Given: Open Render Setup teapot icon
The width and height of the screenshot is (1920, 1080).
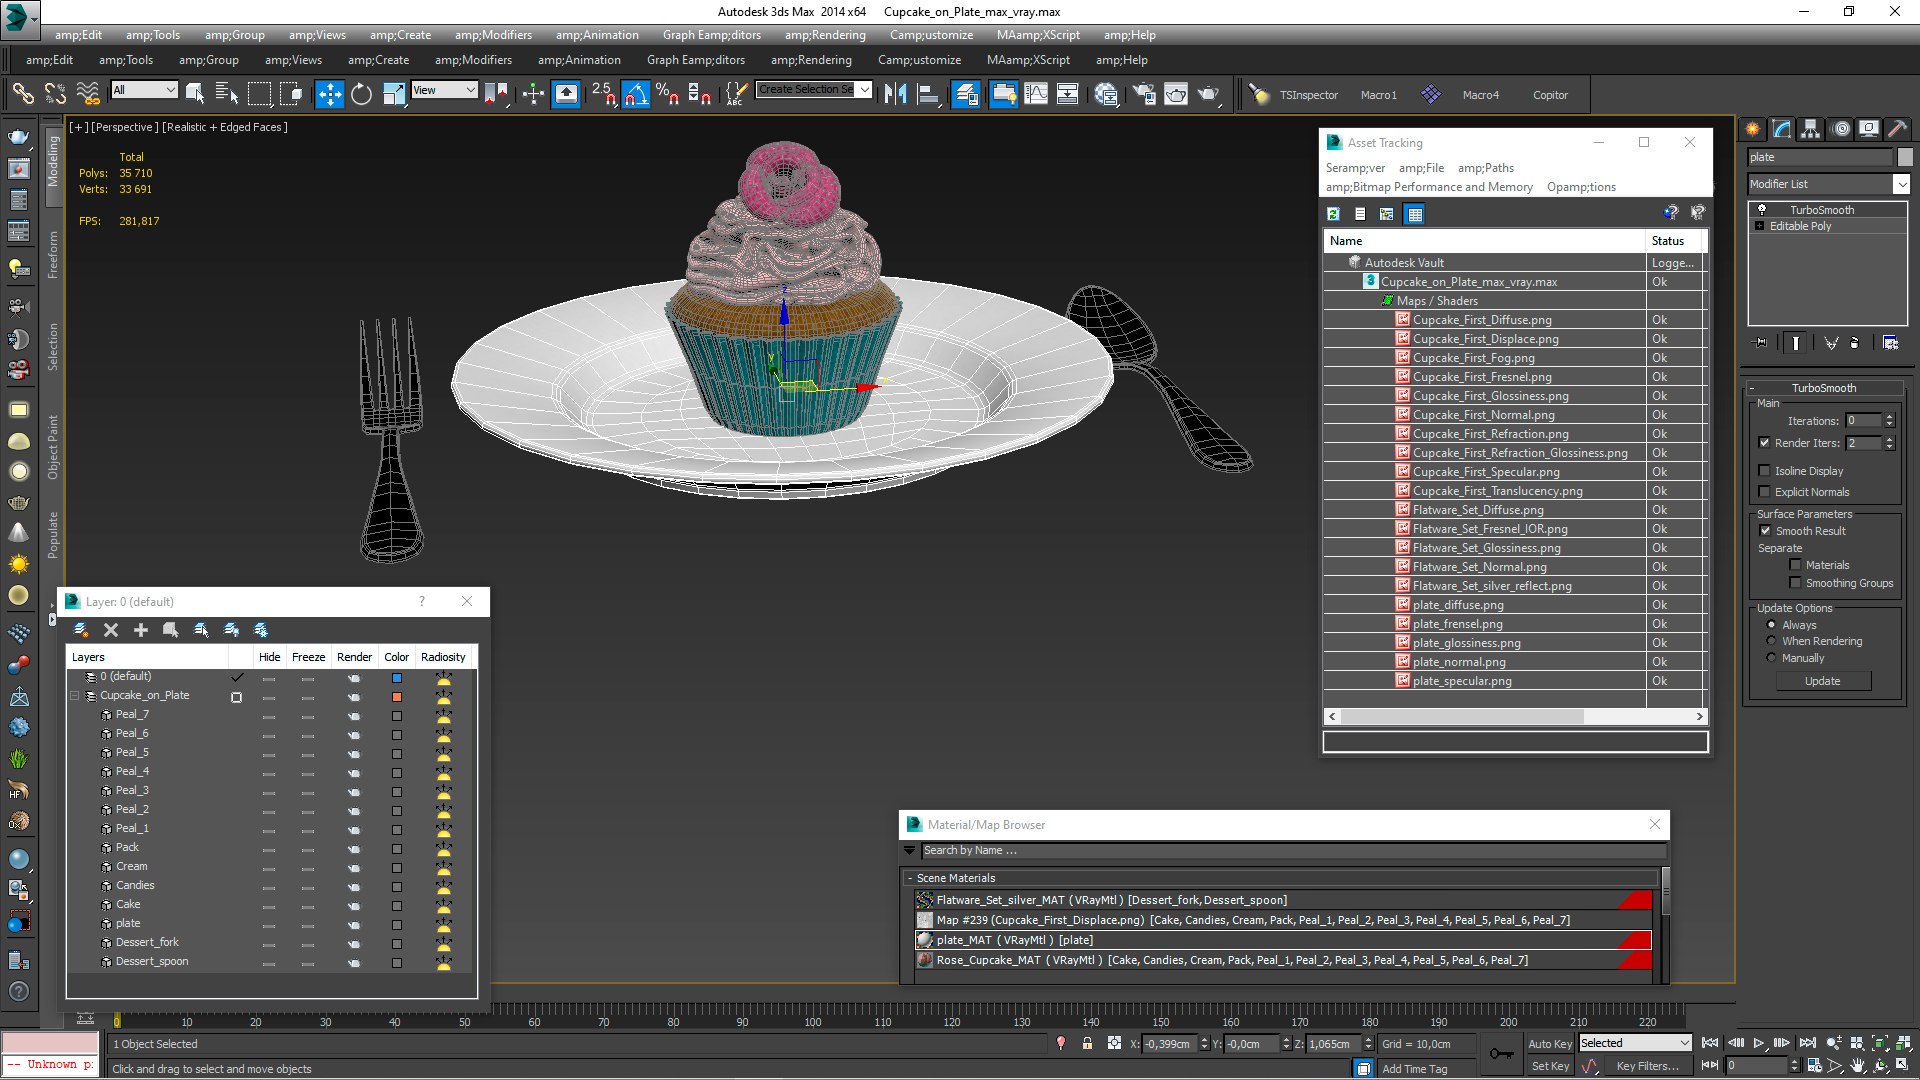Looking at the screenshot, I should click(1144, 94).
